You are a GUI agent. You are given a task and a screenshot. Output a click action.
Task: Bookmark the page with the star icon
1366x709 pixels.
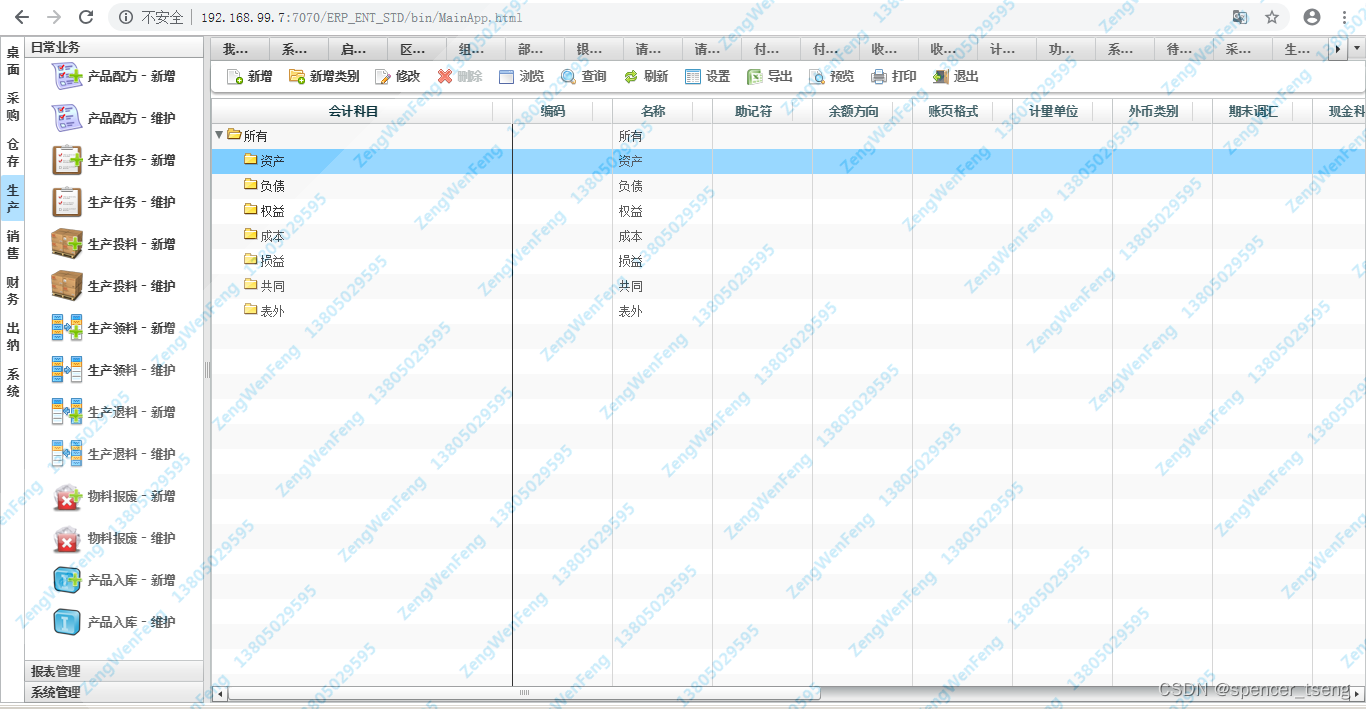point(1272,17)
